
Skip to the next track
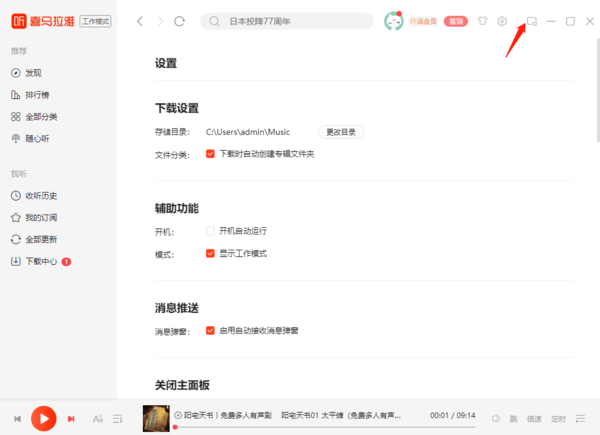coord(71,418)
